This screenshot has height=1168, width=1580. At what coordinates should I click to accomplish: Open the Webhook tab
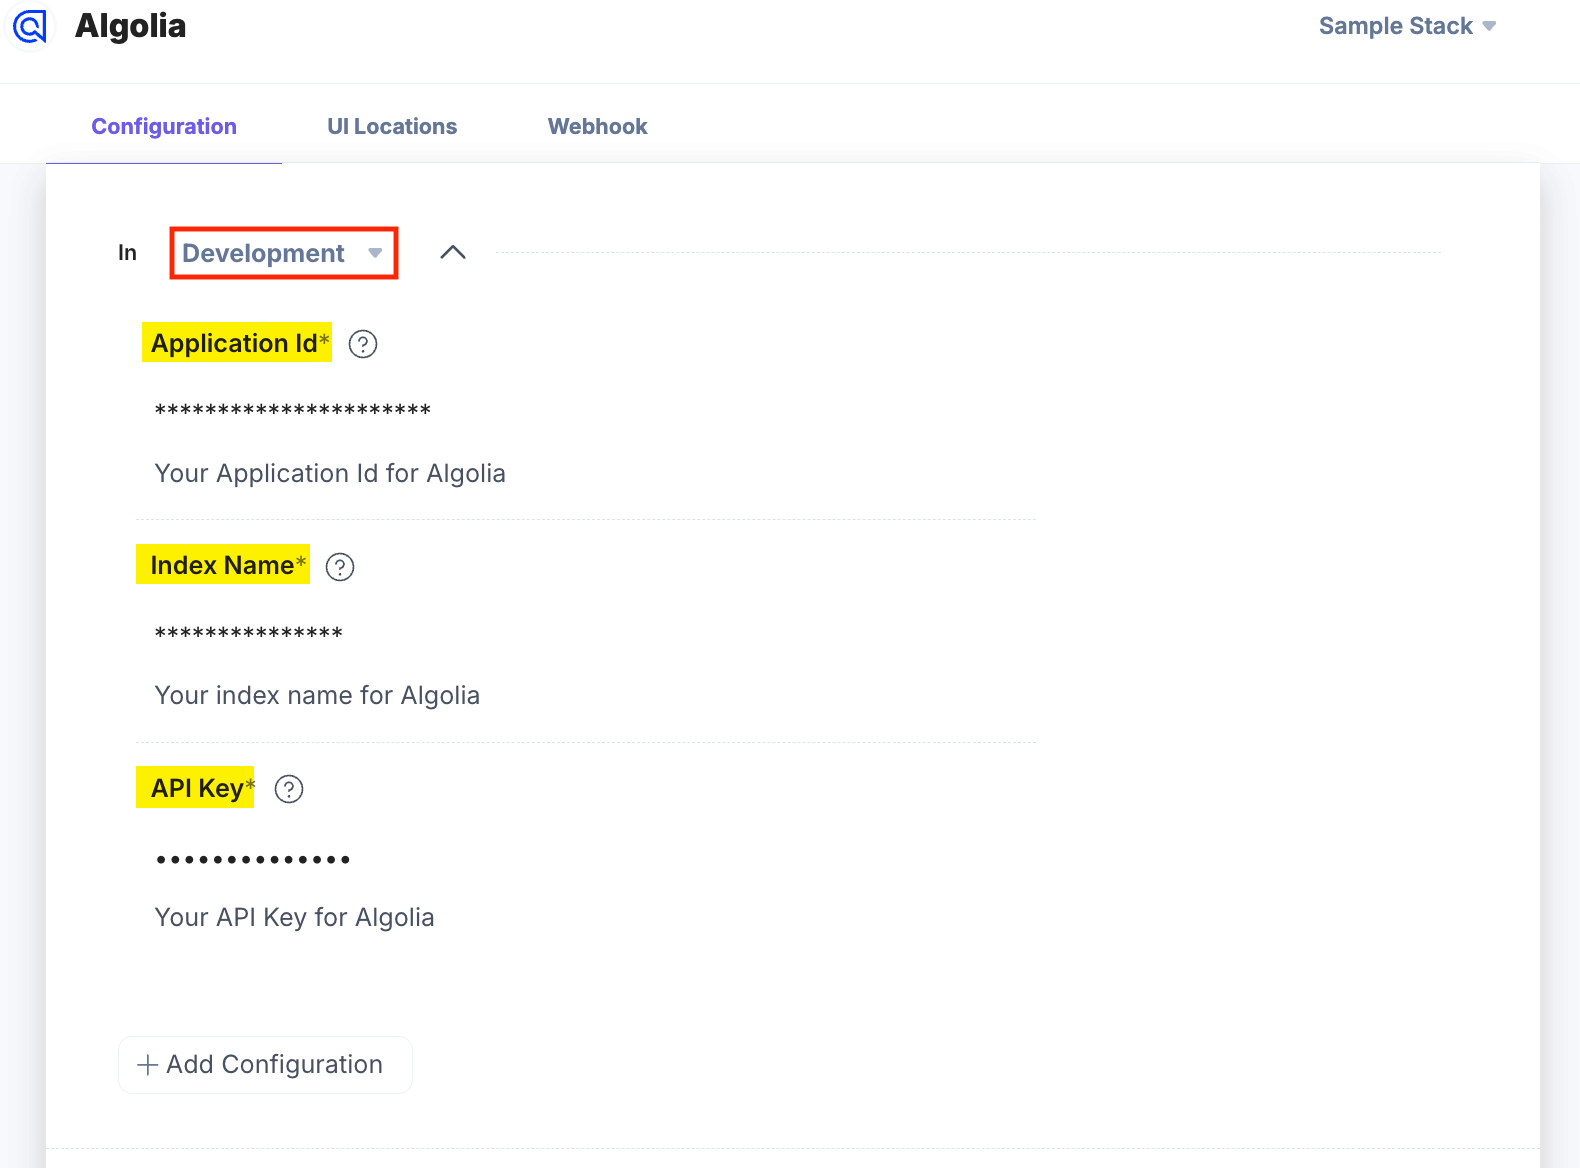coord(597,126)
